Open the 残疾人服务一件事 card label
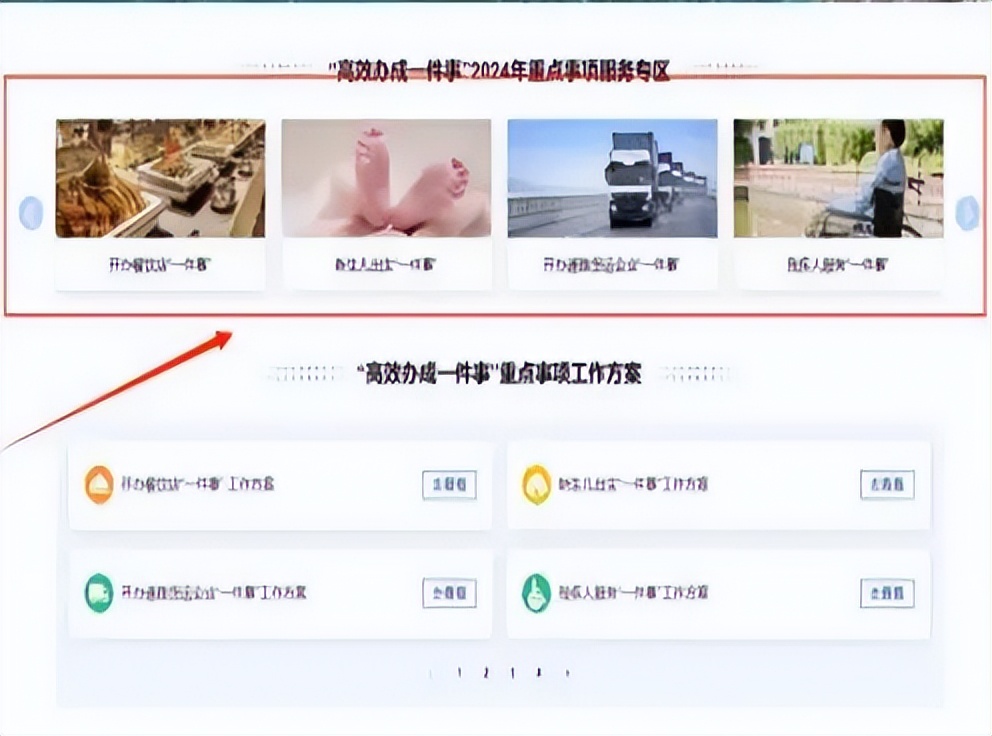This screenshot has width=992, height=736. (x=838, y=265)
